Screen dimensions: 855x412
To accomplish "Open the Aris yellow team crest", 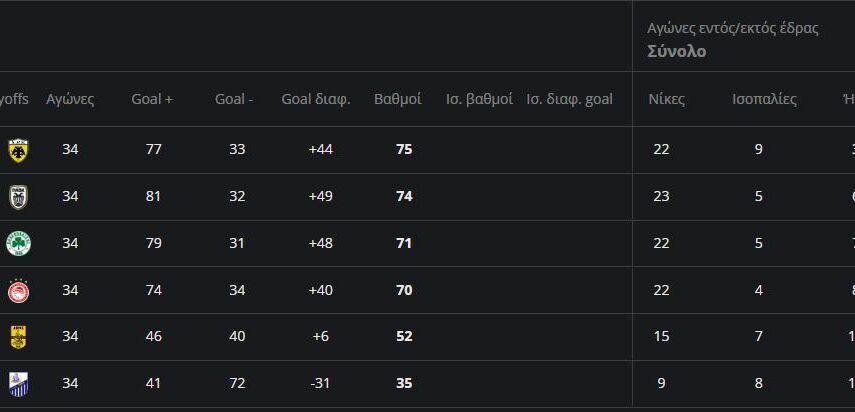I will click(18, 337).
